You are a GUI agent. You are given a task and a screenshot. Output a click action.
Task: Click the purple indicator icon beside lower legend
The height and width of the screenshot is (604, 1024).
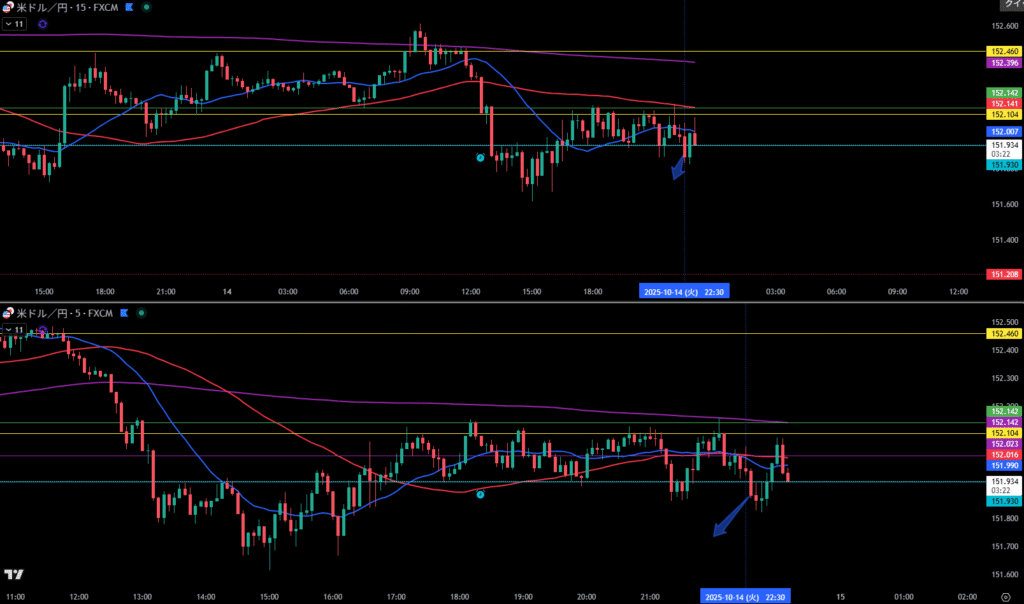pos(42,329)
